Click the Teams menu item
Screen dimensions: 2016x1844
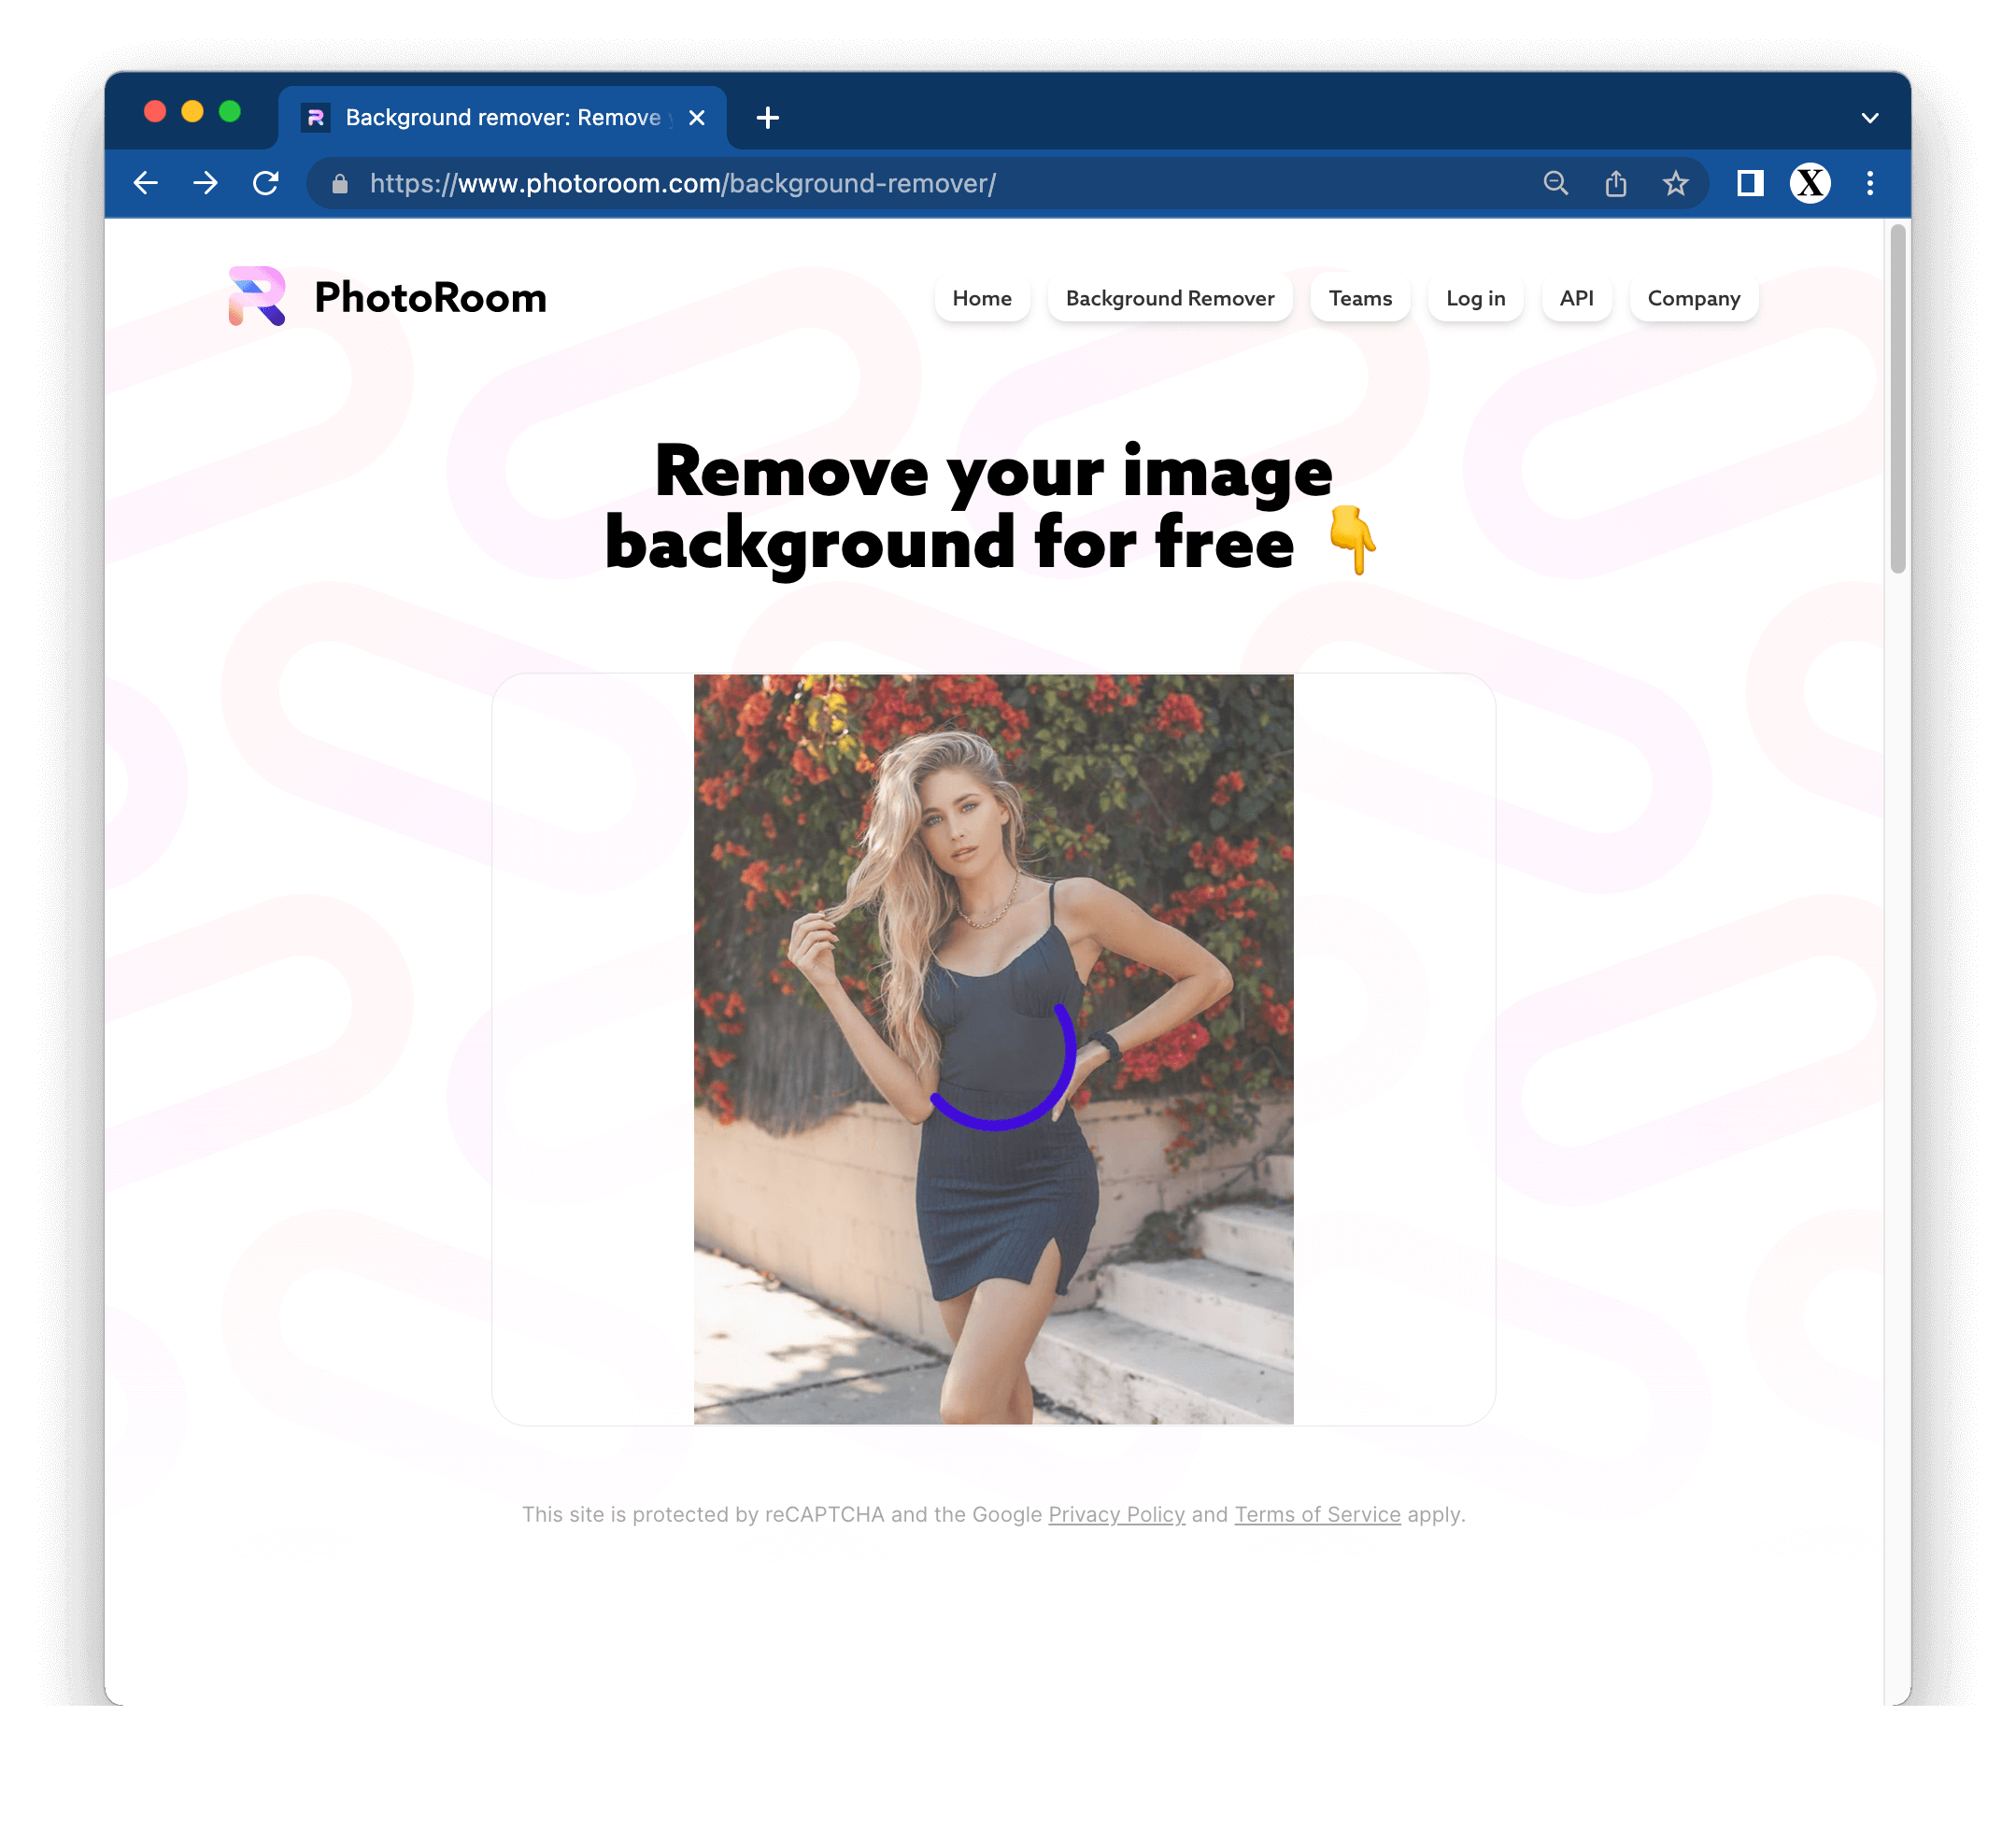point(1361,297)
